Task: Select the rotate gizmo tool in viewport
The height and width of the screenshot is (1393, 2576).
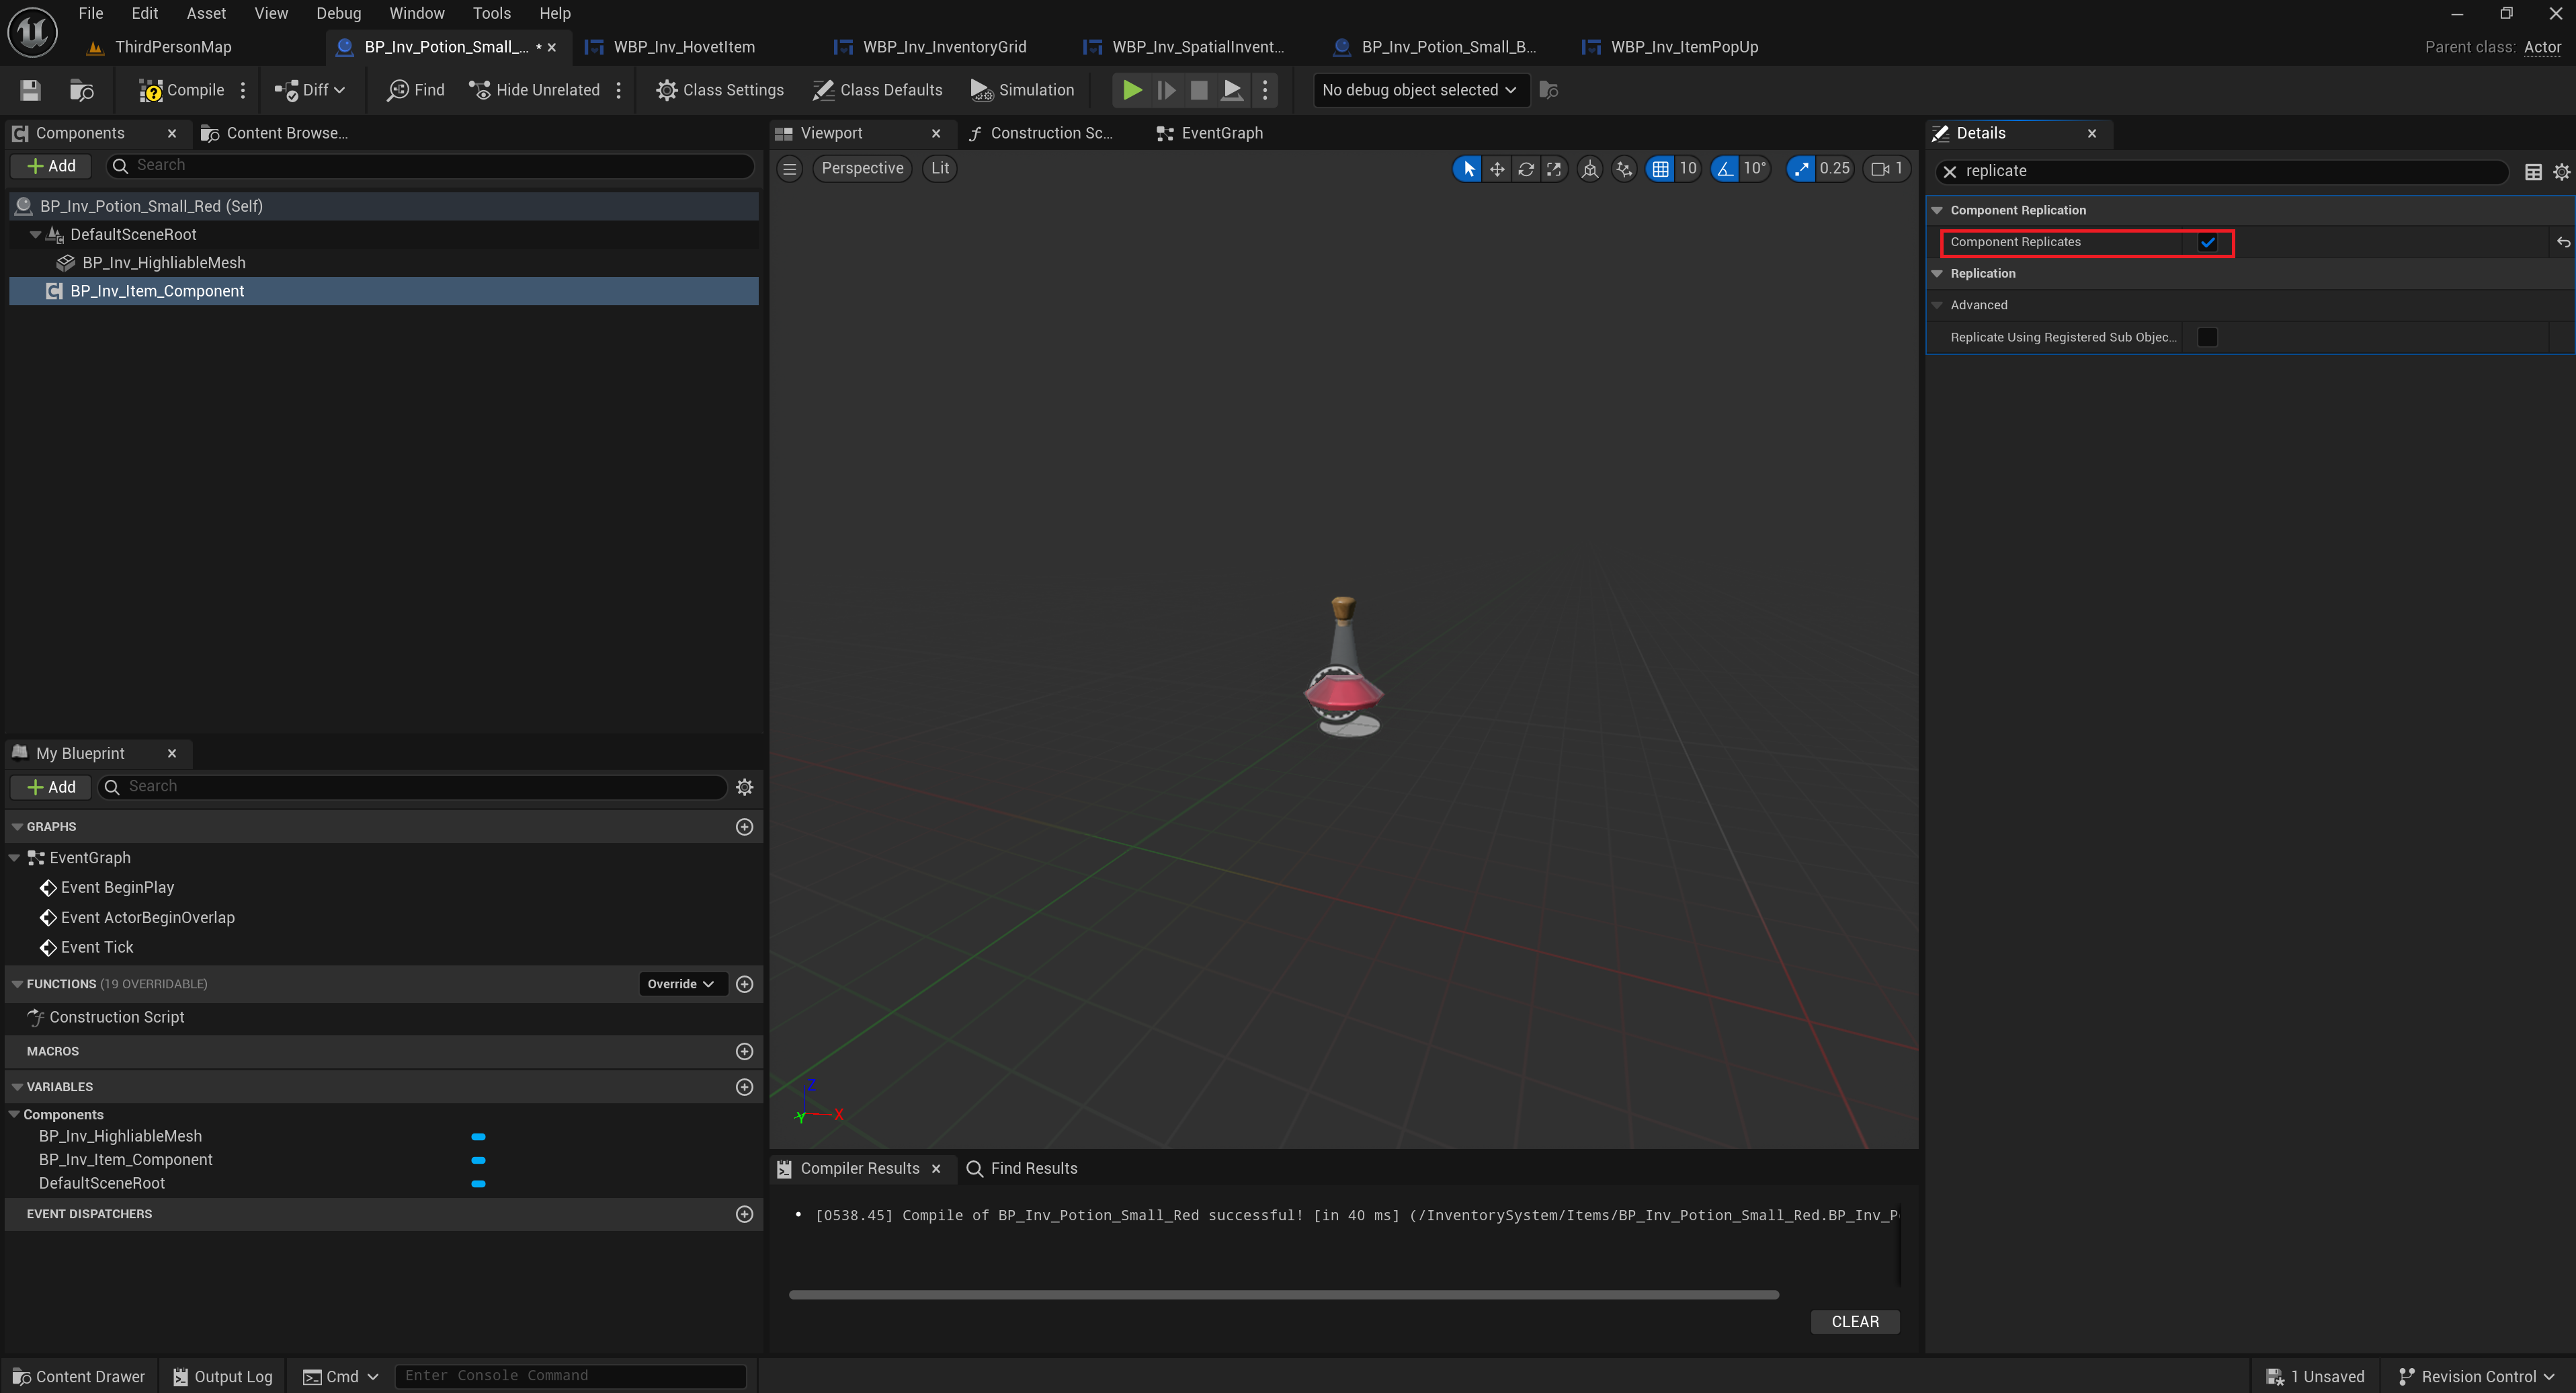Action: (1525, 169)
